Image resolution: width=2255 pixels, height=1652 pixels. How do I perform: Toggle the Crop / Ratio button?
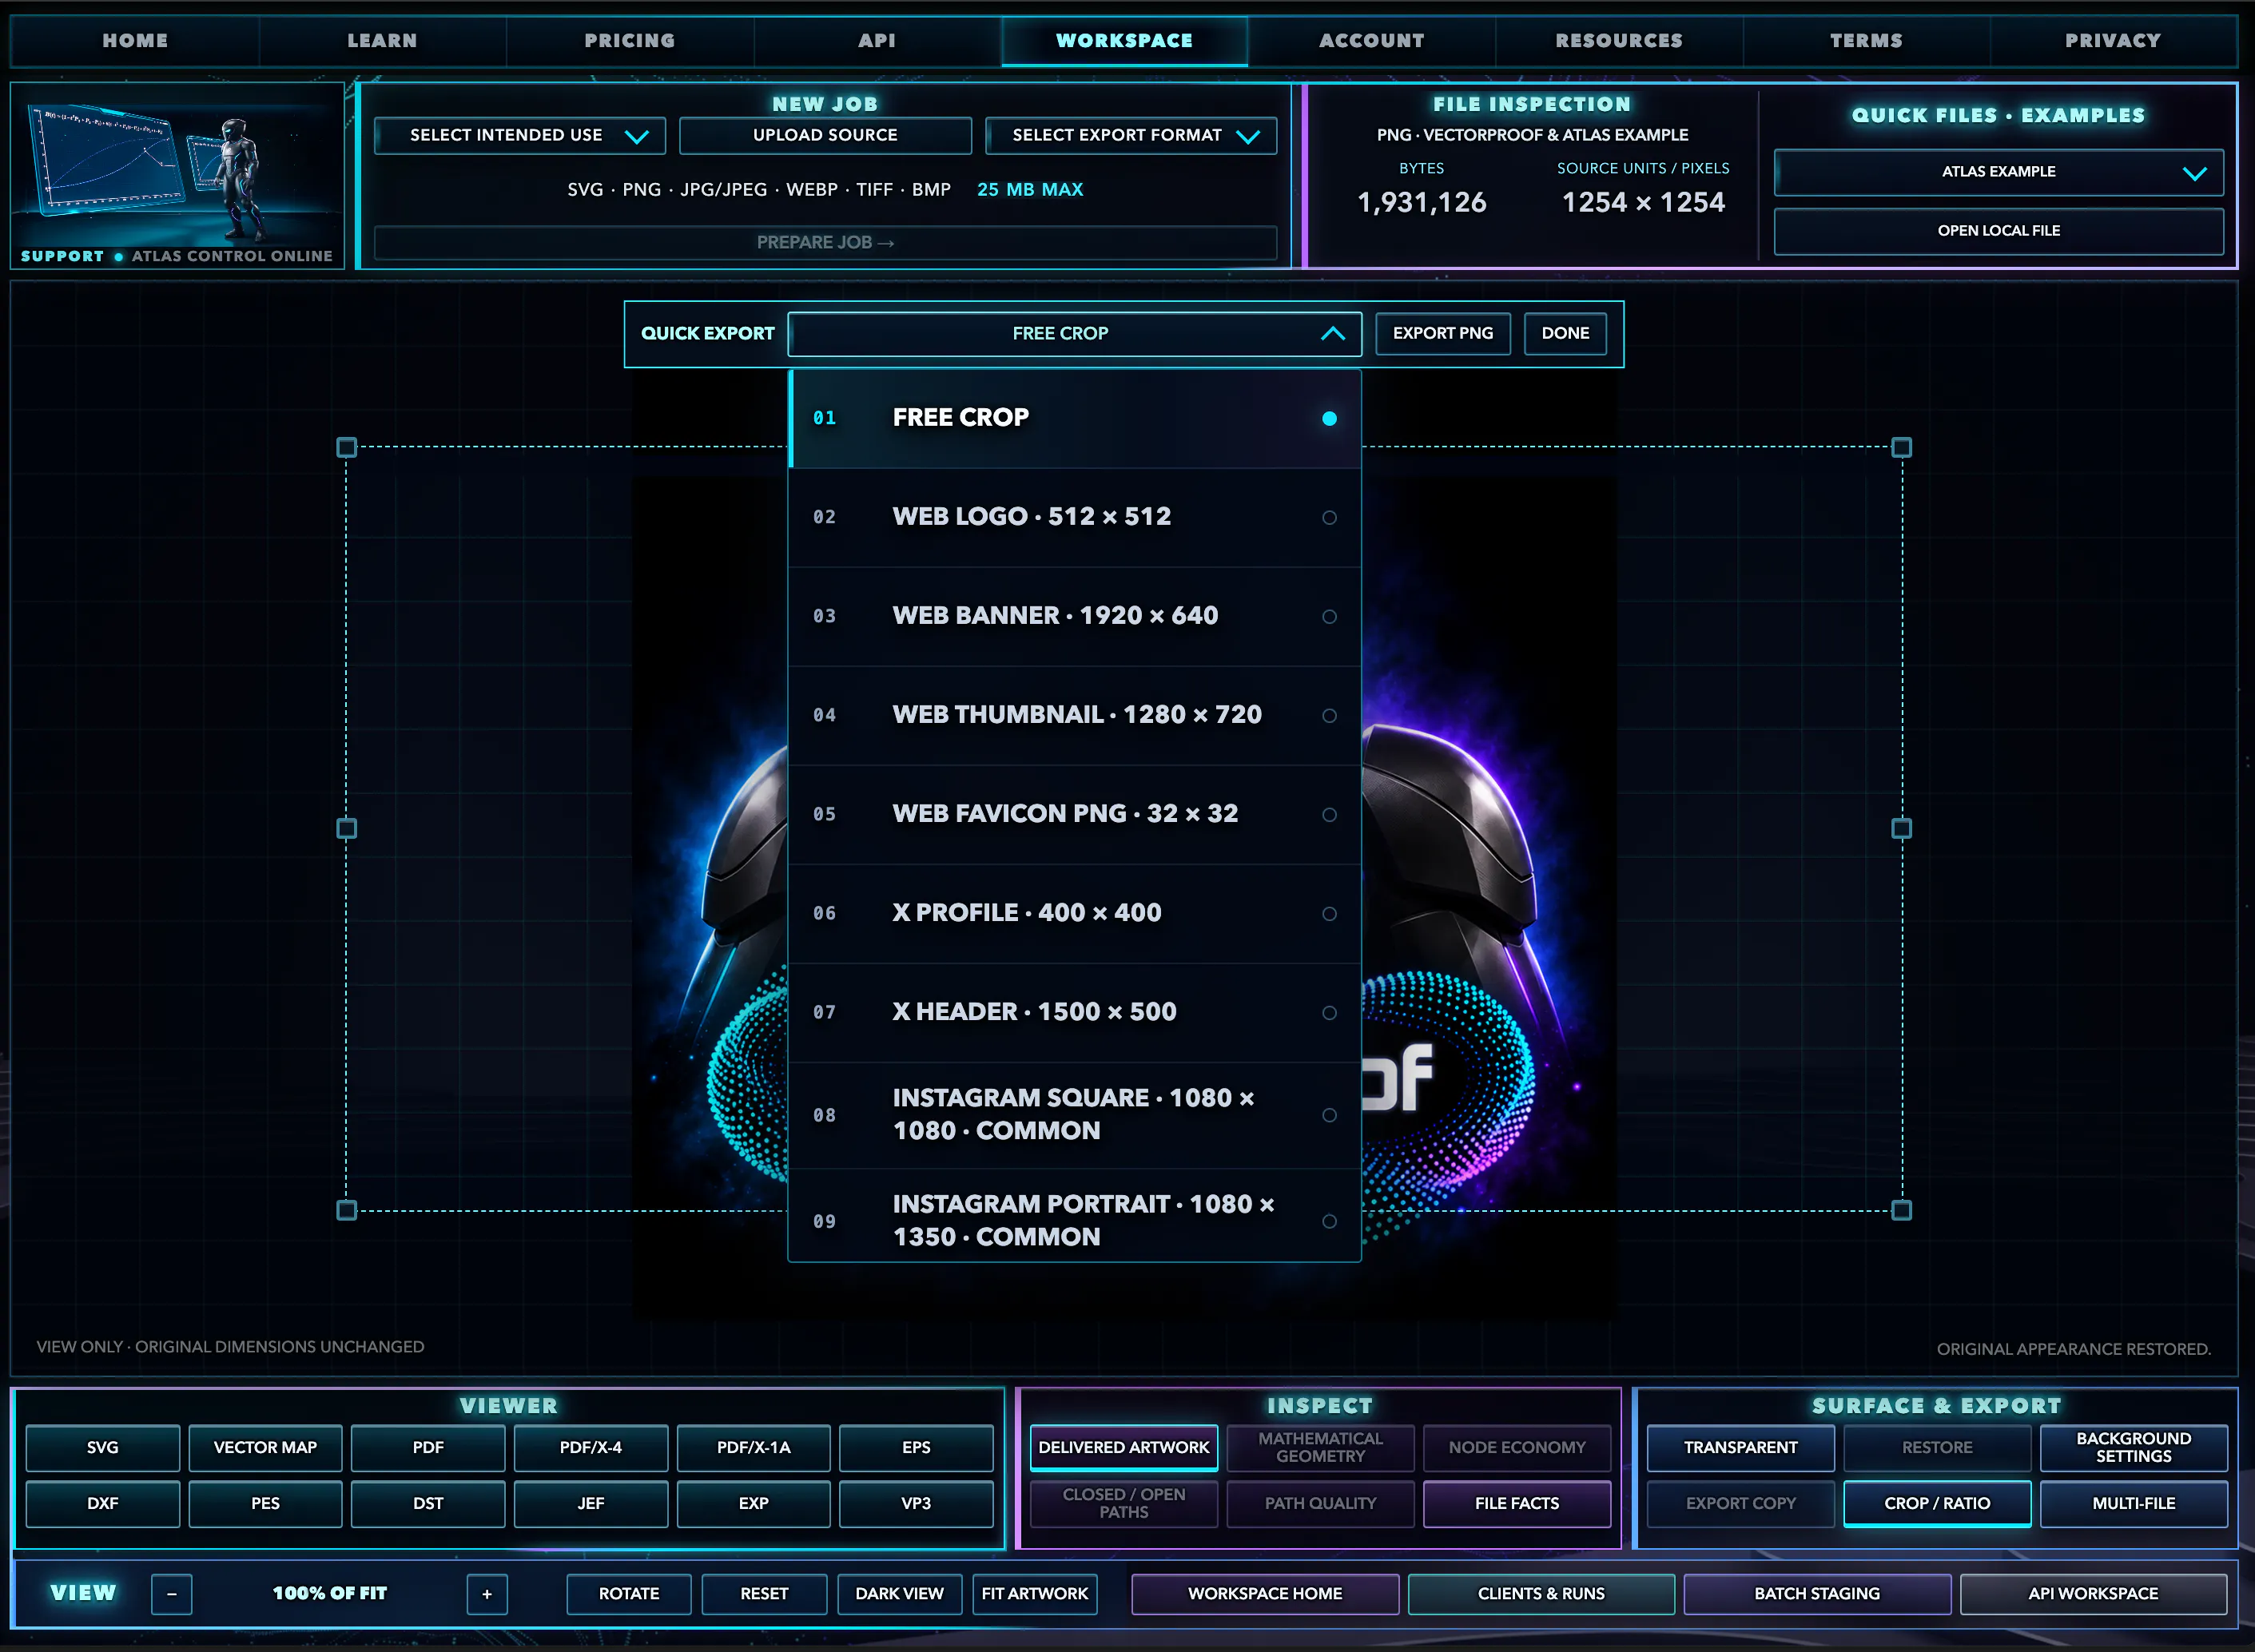1937,1504
